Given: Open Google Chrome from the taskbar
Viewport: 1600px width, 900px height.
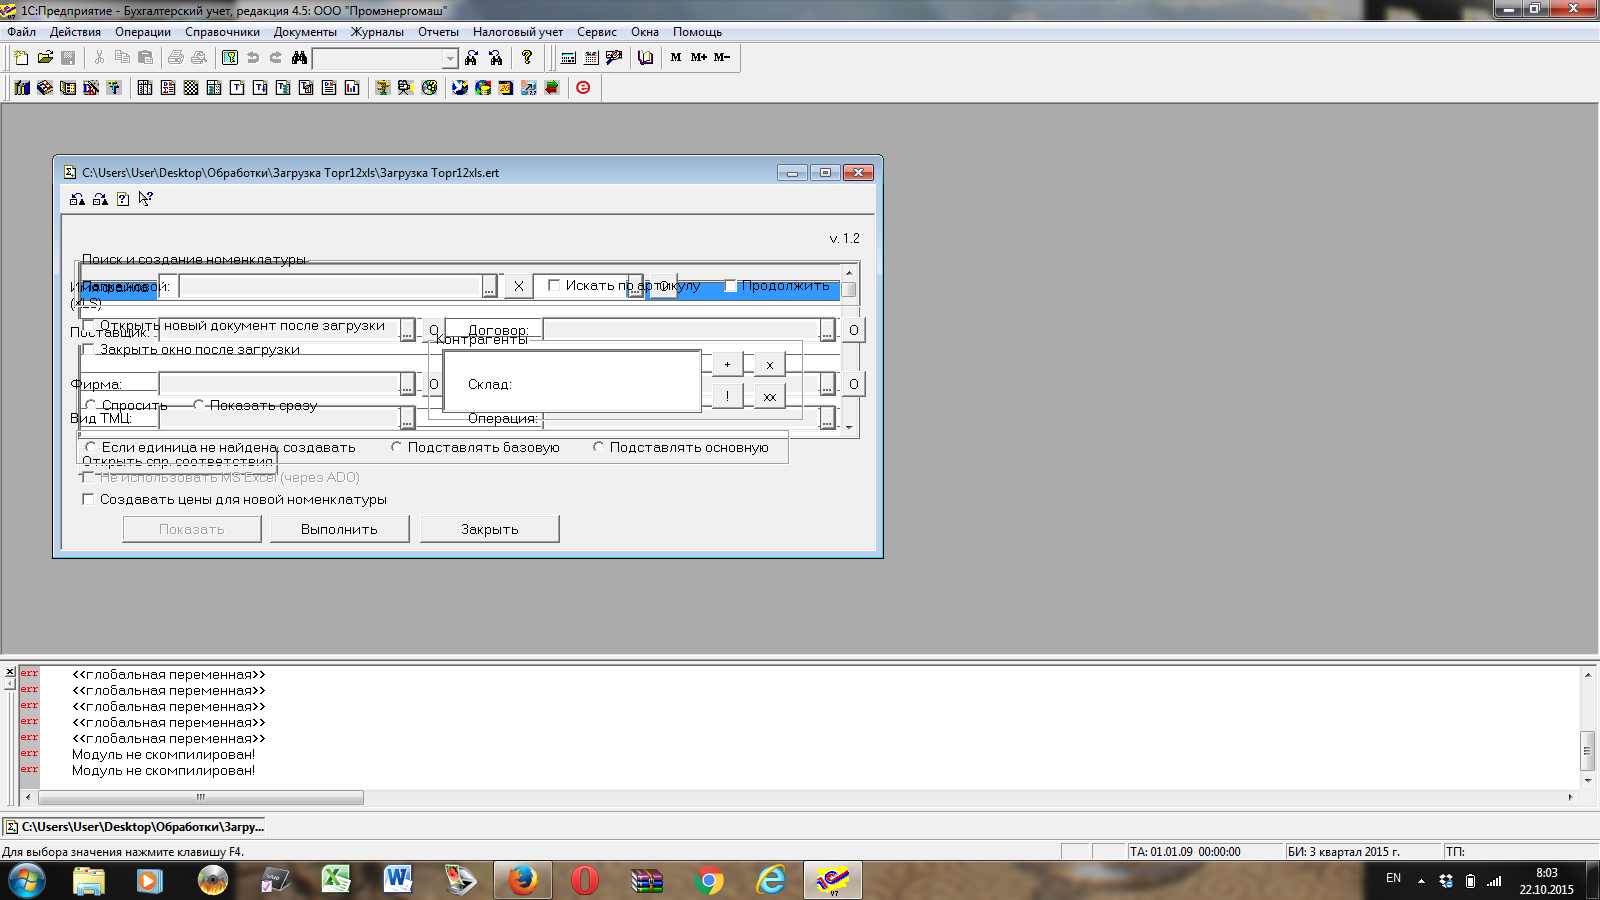Looking at the screenshot, I should coord(709,880).
